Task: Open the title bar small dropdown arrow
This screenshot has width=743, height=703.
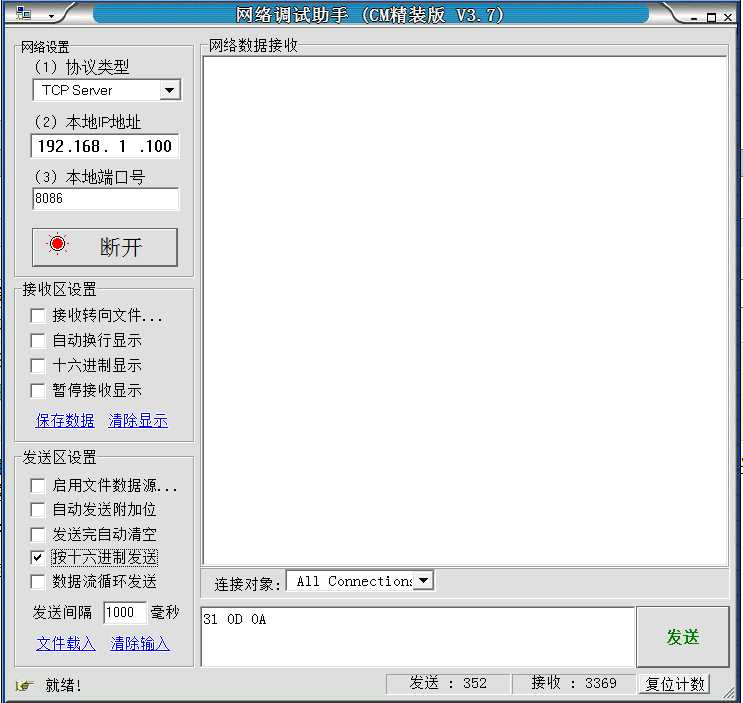Action: (x=51, y=16)
